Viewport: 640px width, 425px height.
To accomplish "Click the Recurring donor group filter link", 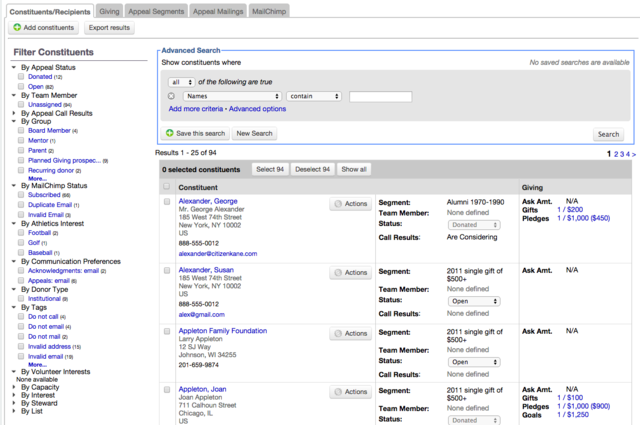I will 51,170.
